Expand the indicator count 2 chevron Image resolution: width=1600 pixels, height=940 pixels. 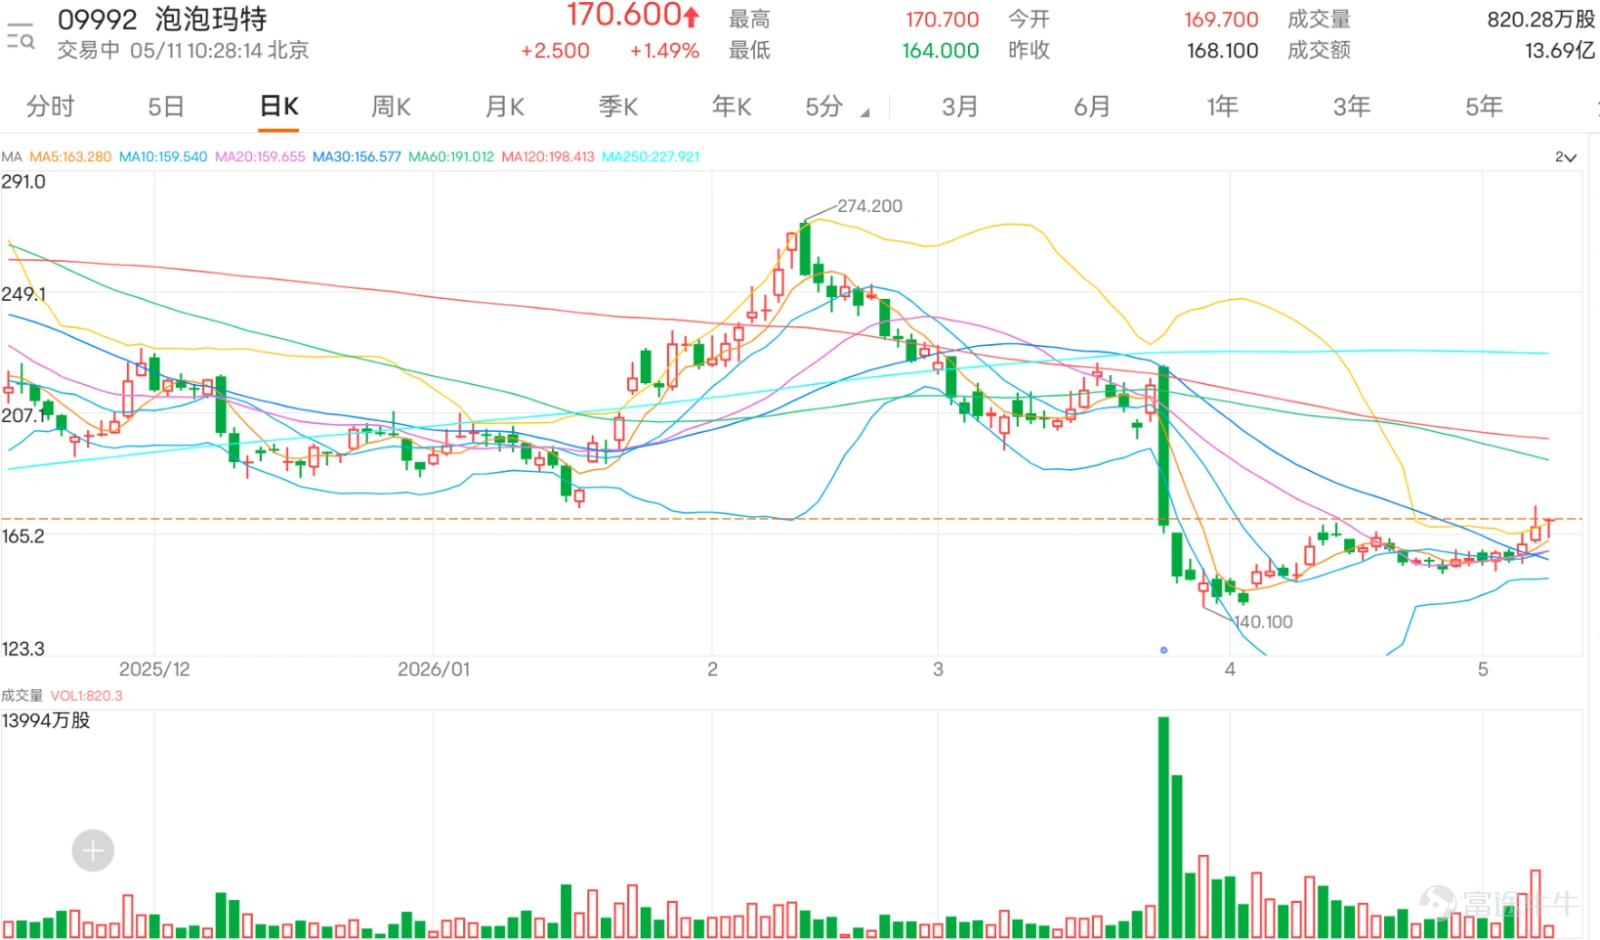click(1565, 157)
